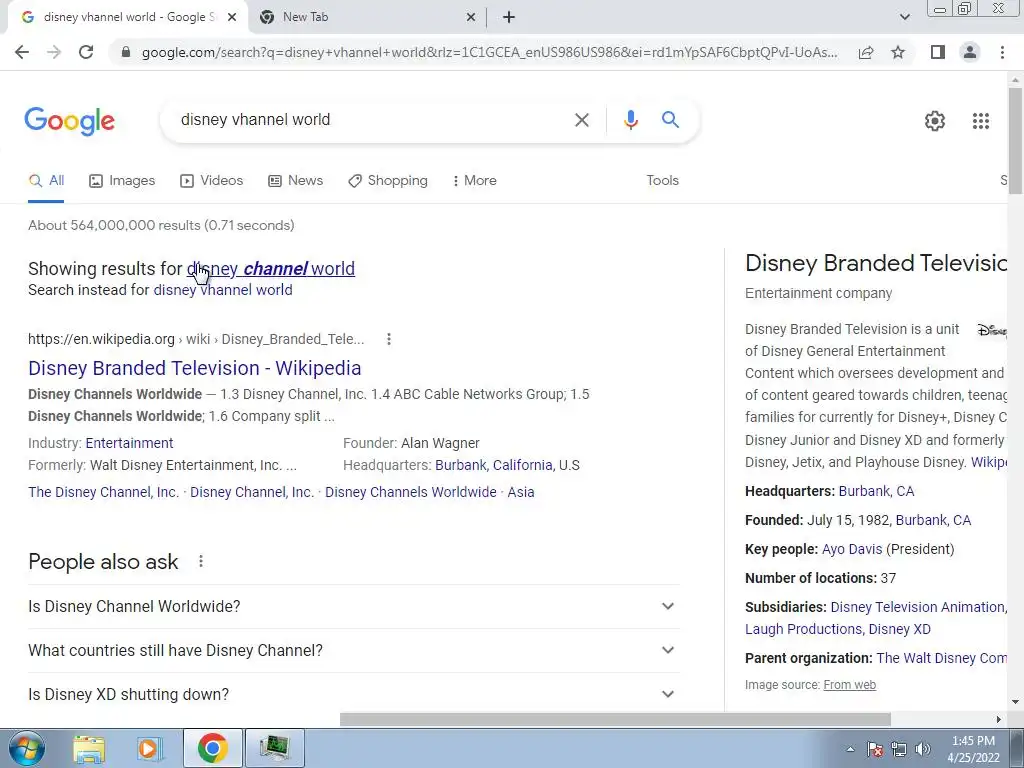
Task: Open corrected search disney channel world
Action: (271, 268)
